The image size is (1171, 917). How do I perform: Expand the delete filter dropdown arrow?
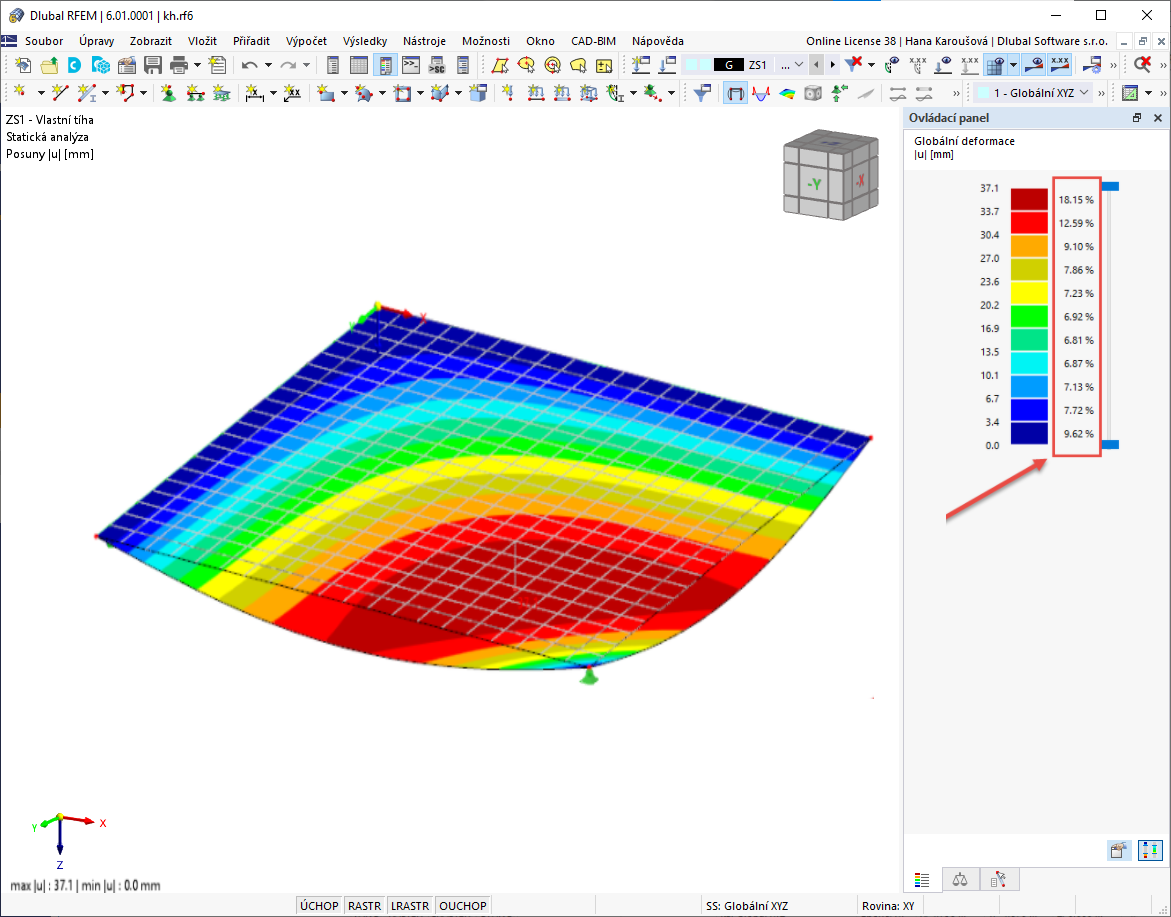(872, 66)
